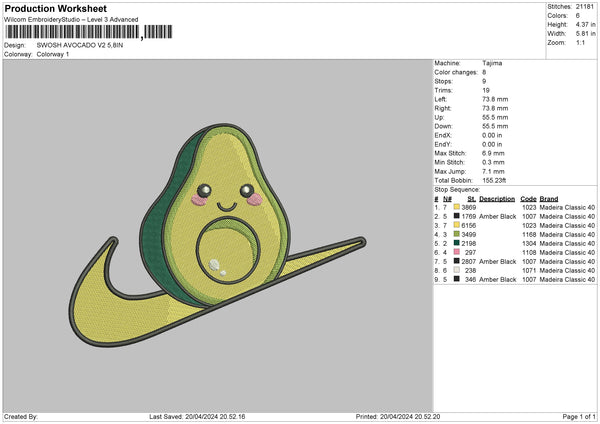The image size is (600, 424).
Task: Click the light green swatch beside 3499
Action: pyautogui.click(x=457, y=234)
